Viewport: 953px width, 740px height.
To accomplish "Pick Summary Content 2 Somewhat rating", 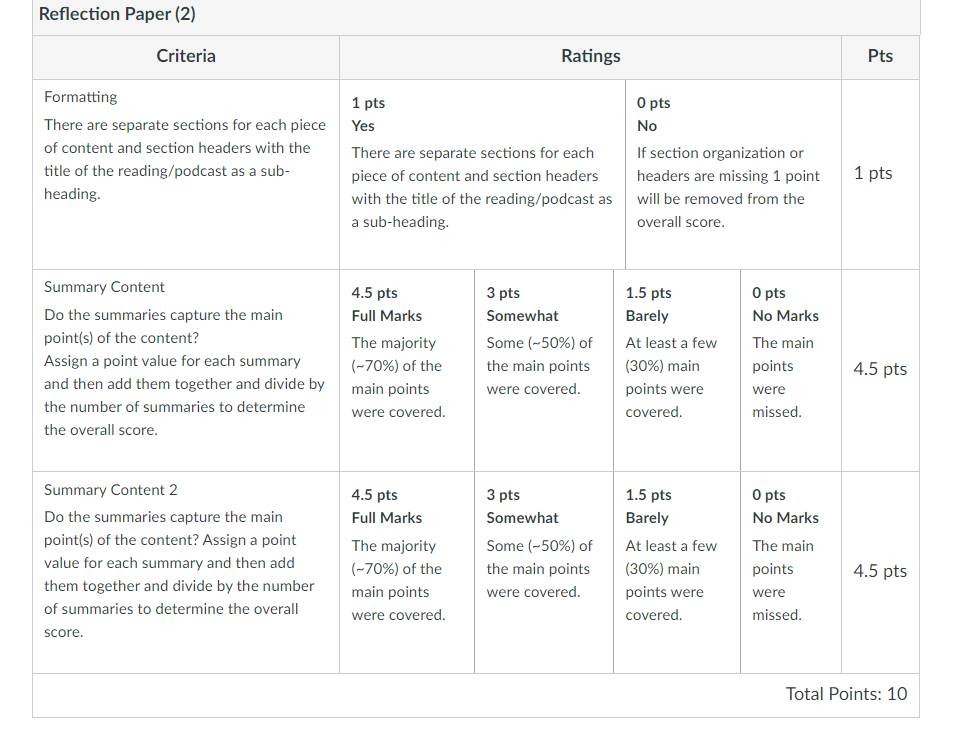I will [543, 572].
